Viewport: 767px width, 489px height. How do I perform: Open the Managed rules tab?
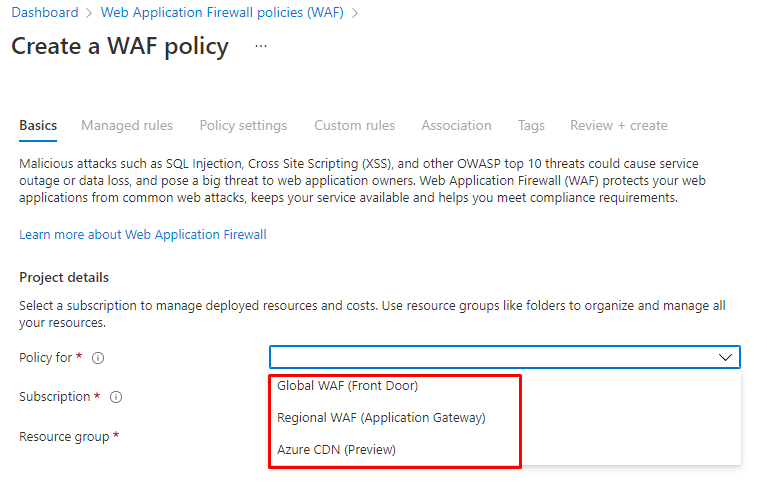coord(127,125)
